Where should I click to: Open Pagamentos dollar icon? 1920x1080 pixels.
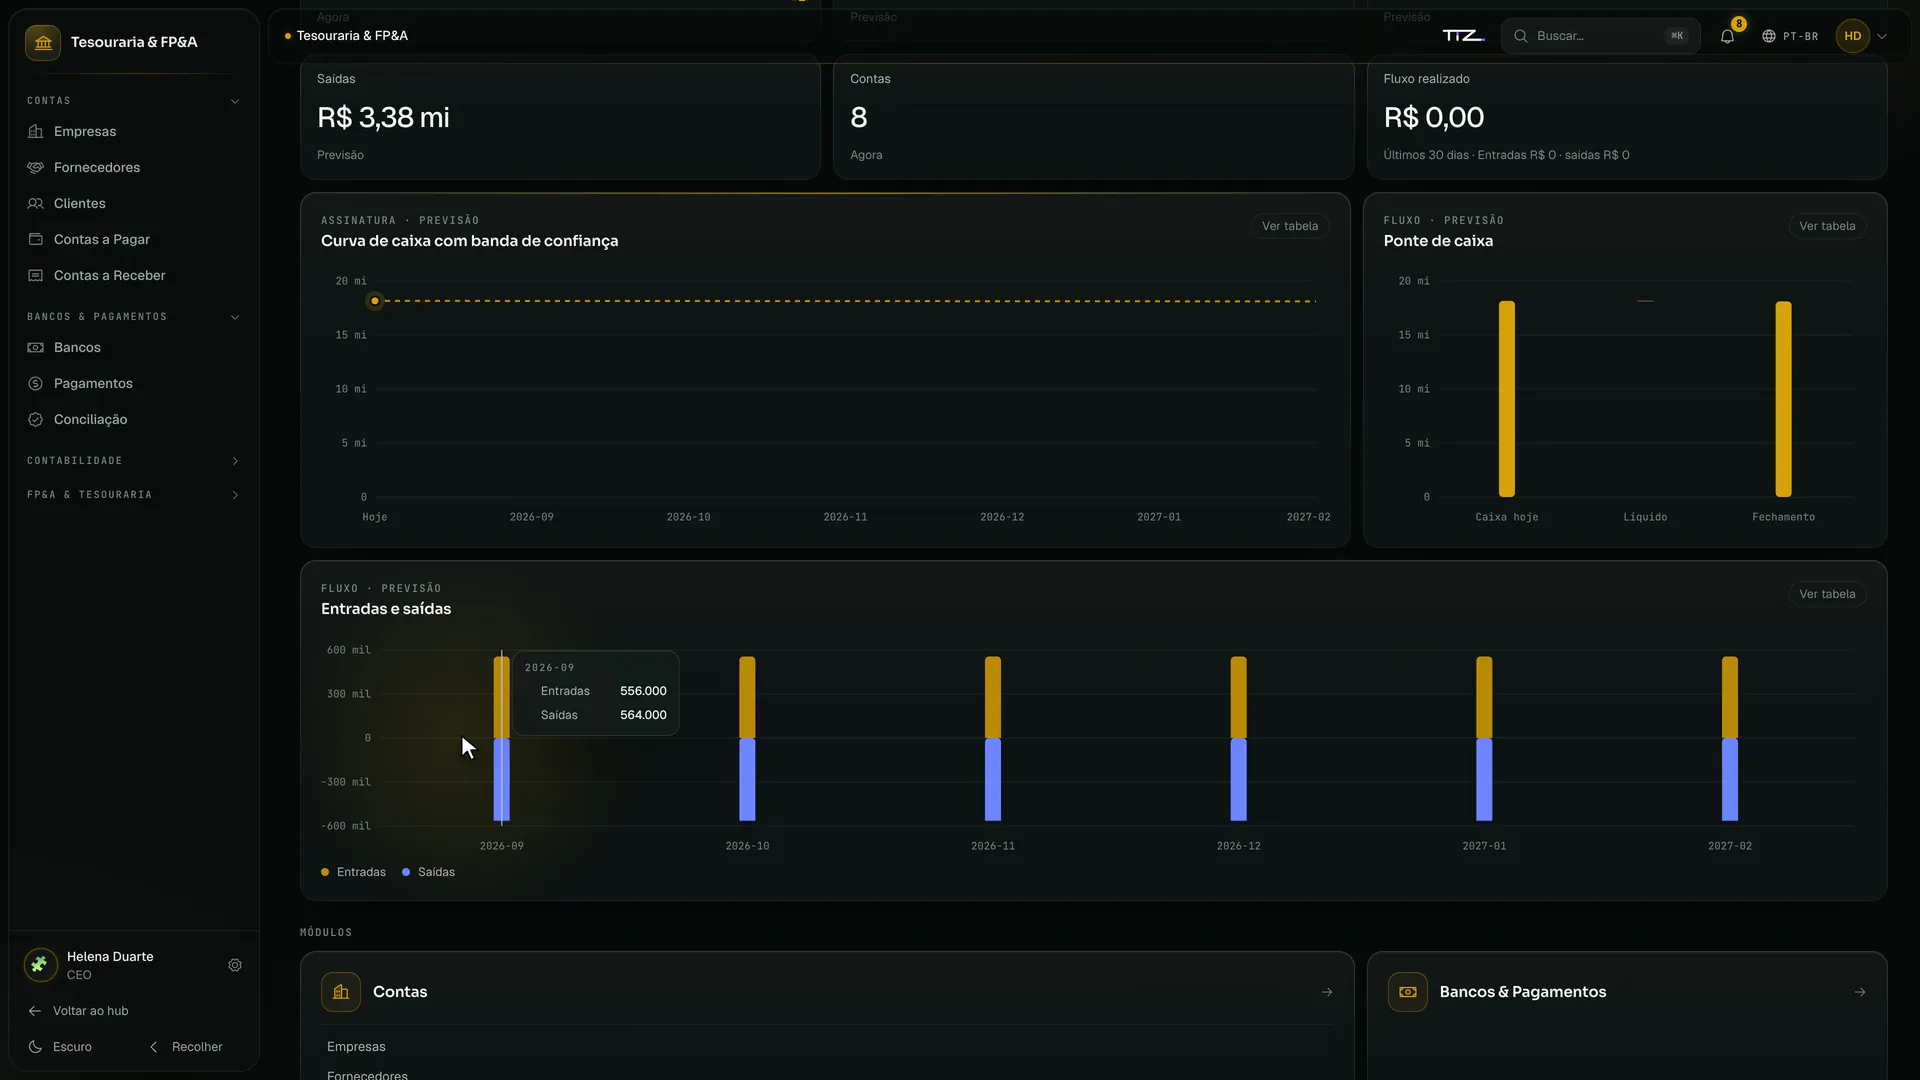click(36, 384)
